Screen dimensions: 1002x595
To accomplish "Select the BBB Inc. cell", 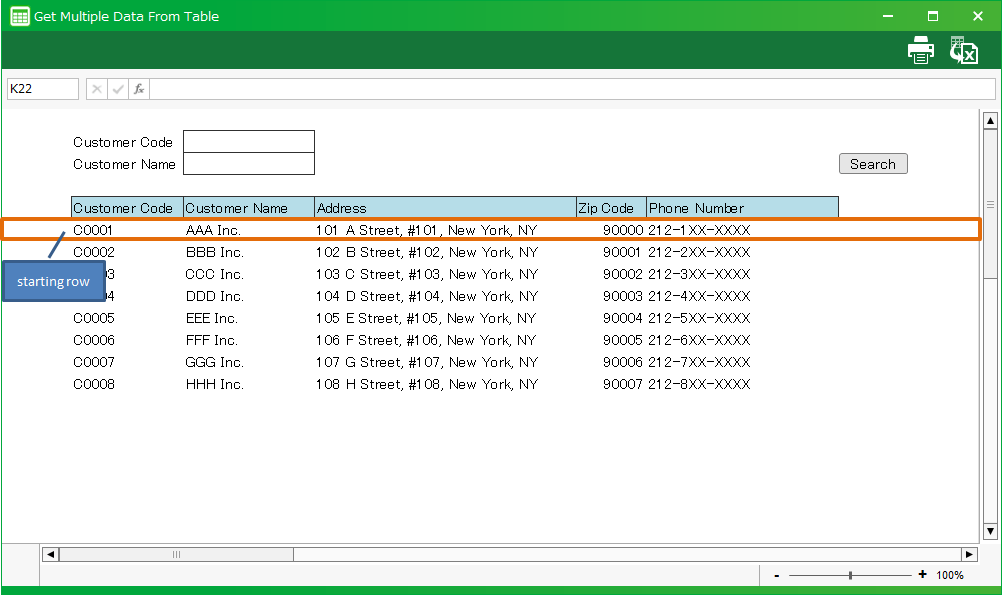I will pos(214,252).
